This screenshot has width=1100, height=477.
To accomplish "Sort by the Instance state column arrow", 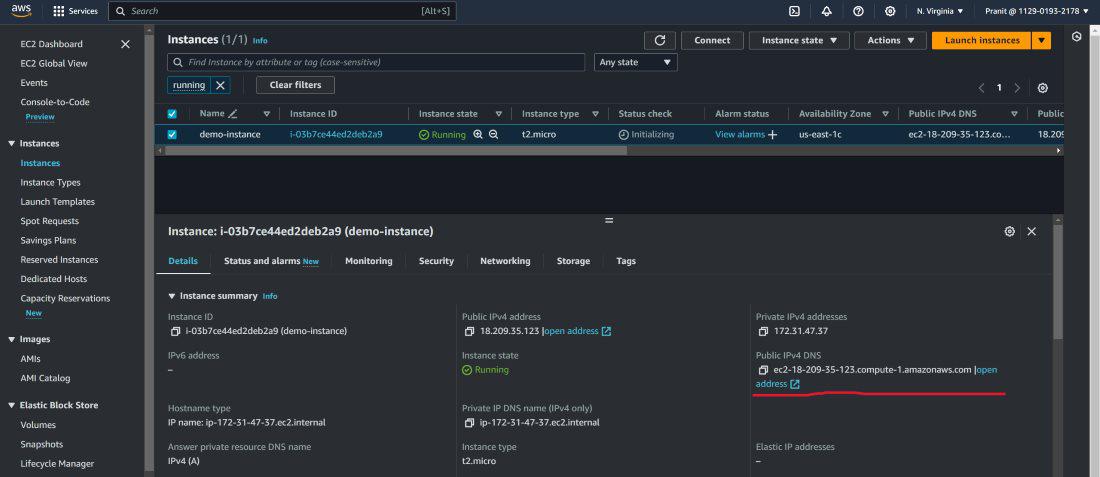I will pos(499,114).
